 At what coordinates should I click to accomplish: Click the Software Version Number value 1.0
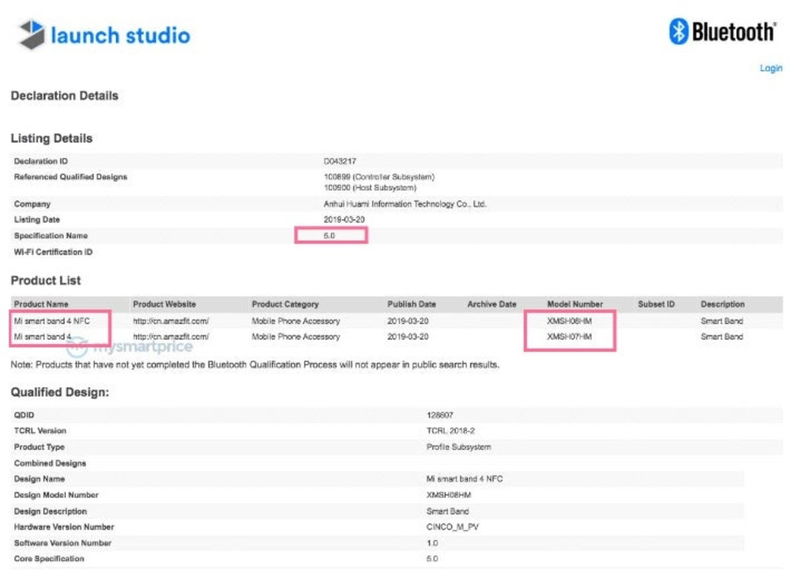click(432, 543)
